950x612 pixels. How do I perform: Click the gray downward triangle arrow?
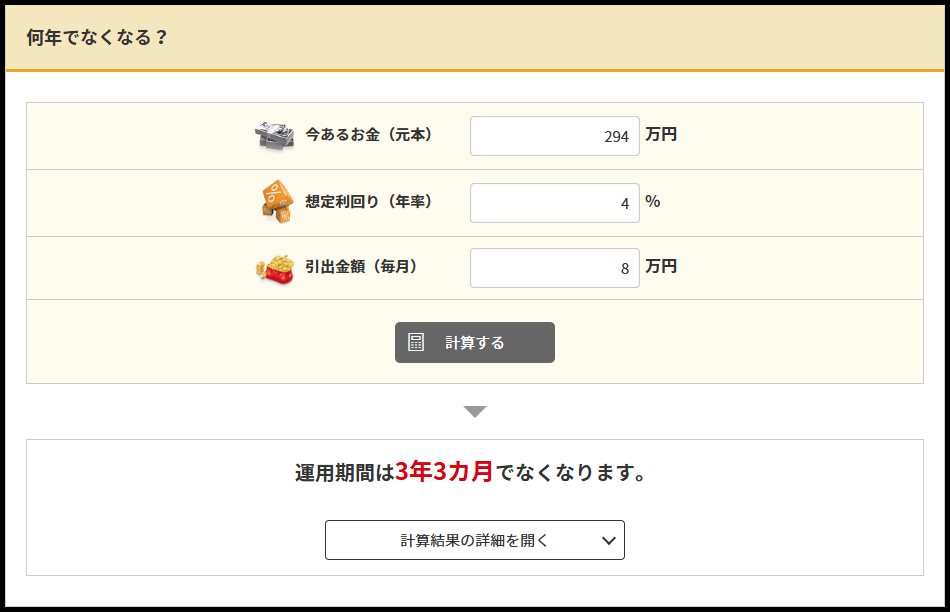475,411
